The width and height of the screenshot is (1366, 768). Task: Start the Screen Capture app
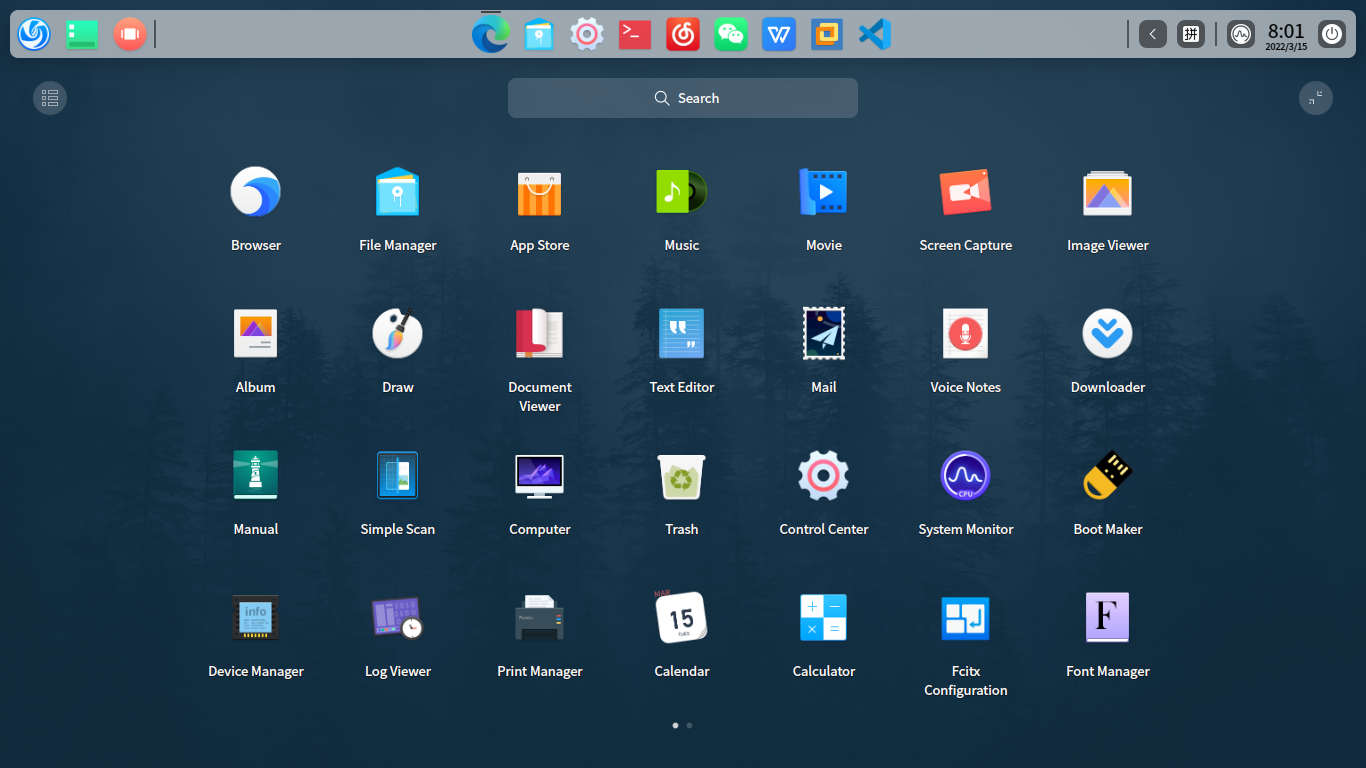966,192
